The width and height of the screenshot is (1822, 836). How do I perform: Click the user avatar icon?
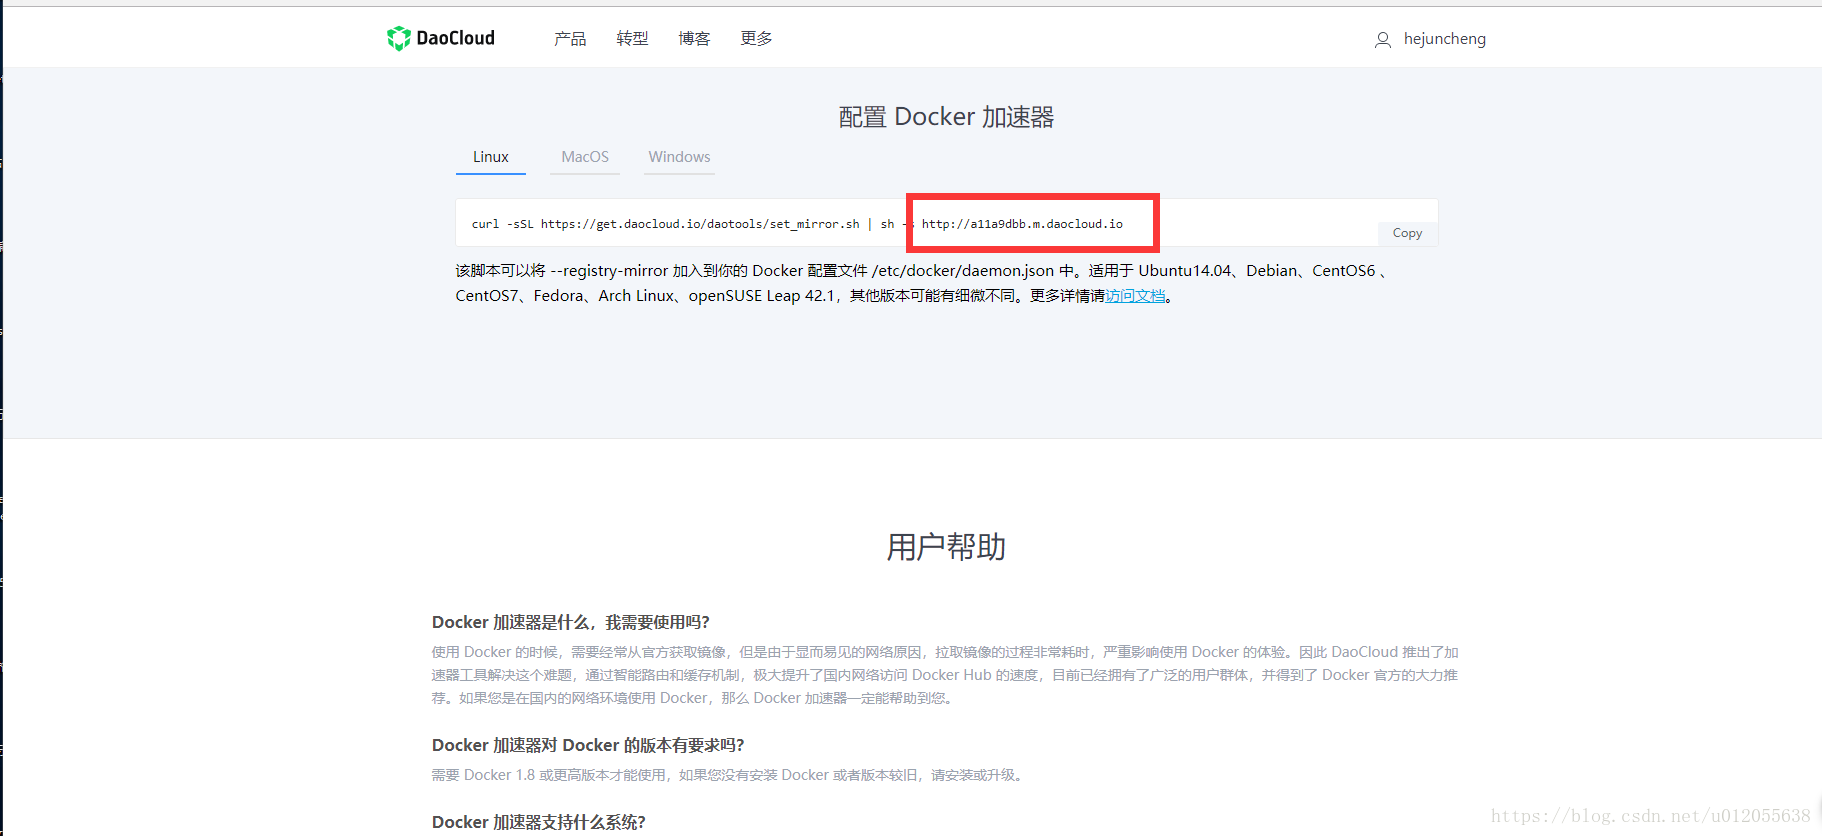(x=1383, y=40)
